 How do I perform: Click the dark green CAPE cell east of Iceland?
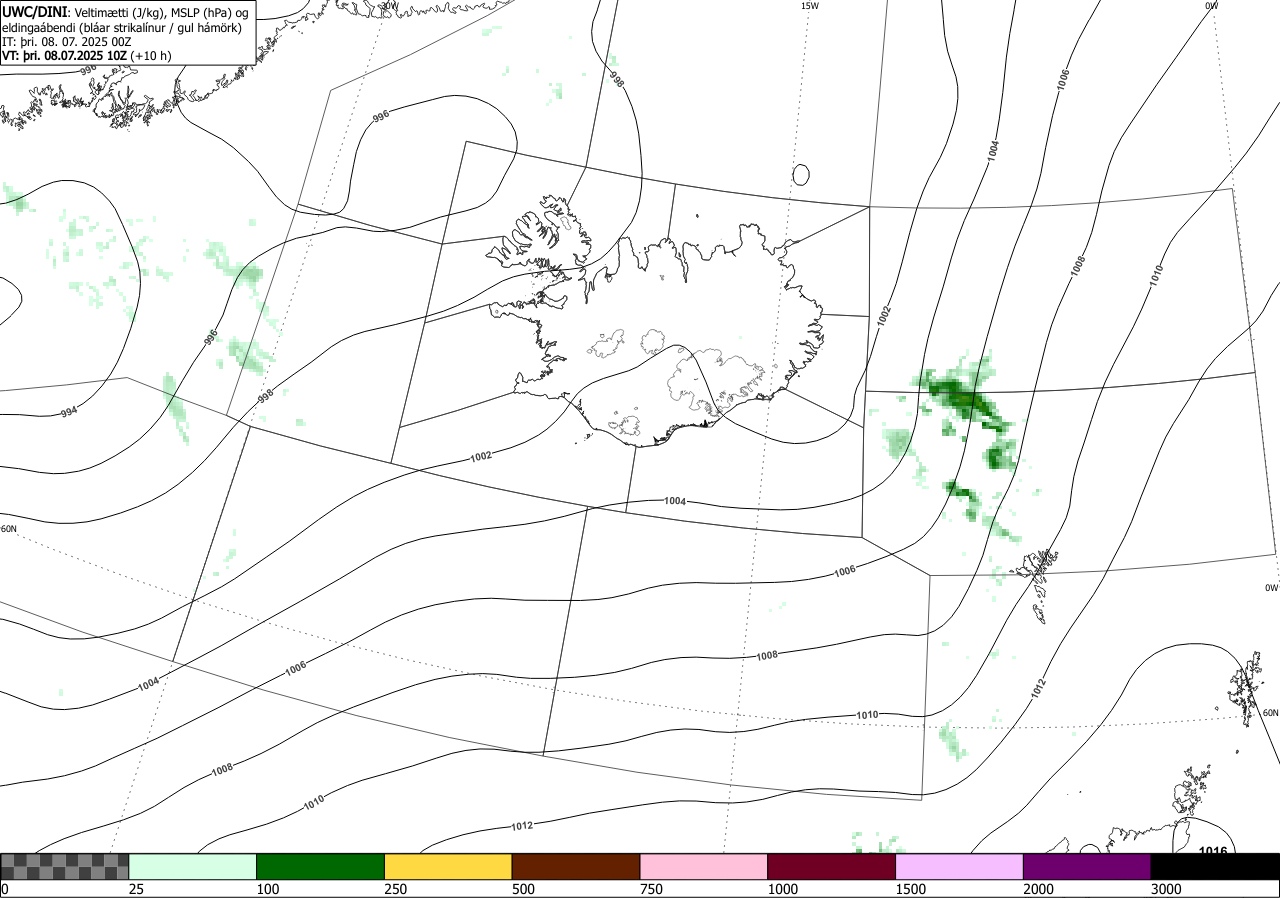point(960,396)
